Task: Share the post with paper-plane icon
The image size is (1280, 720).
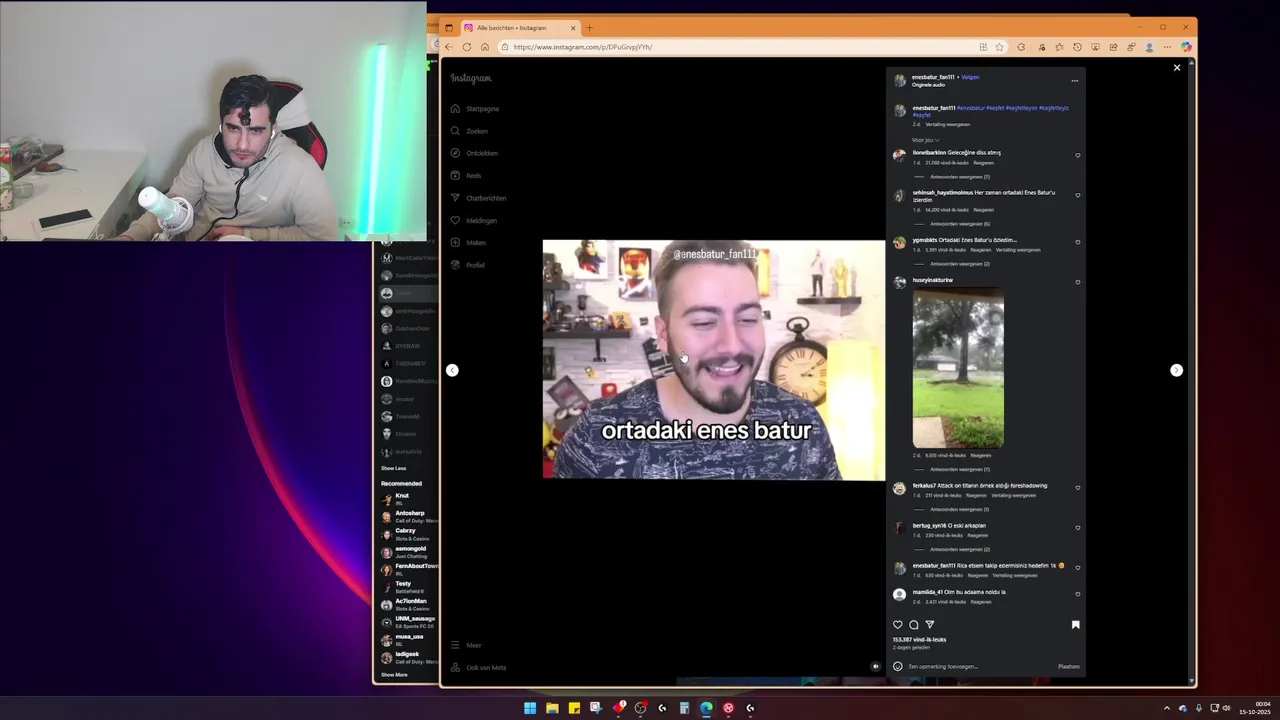Action: (x=929, y=625)
